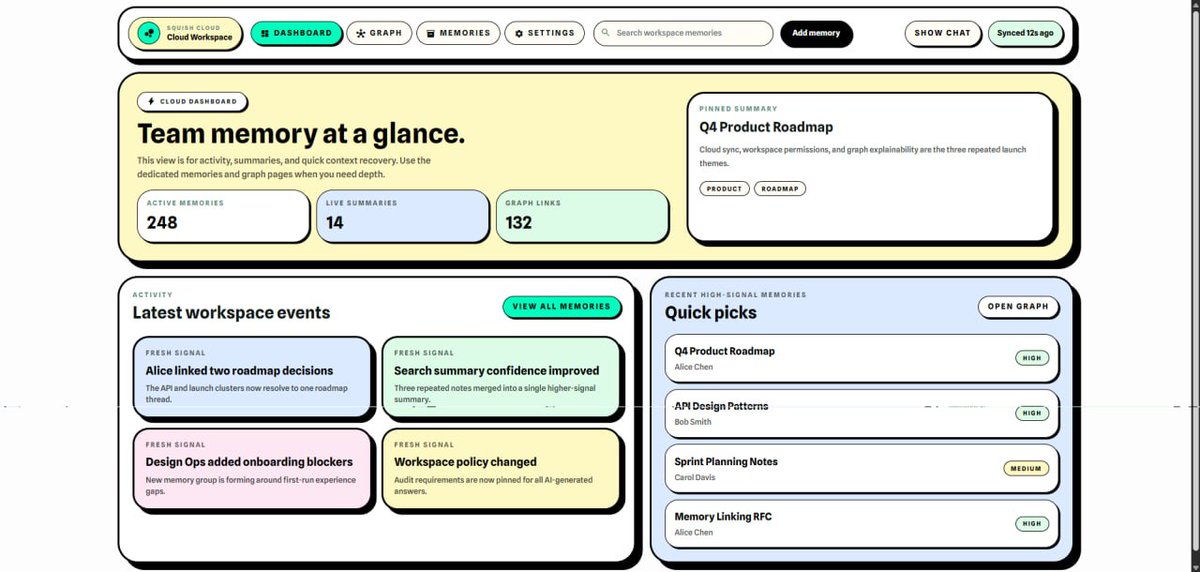Screen dimensions: 1200x572
Task: Go to the Memories tab
Action: coord(458,33)
